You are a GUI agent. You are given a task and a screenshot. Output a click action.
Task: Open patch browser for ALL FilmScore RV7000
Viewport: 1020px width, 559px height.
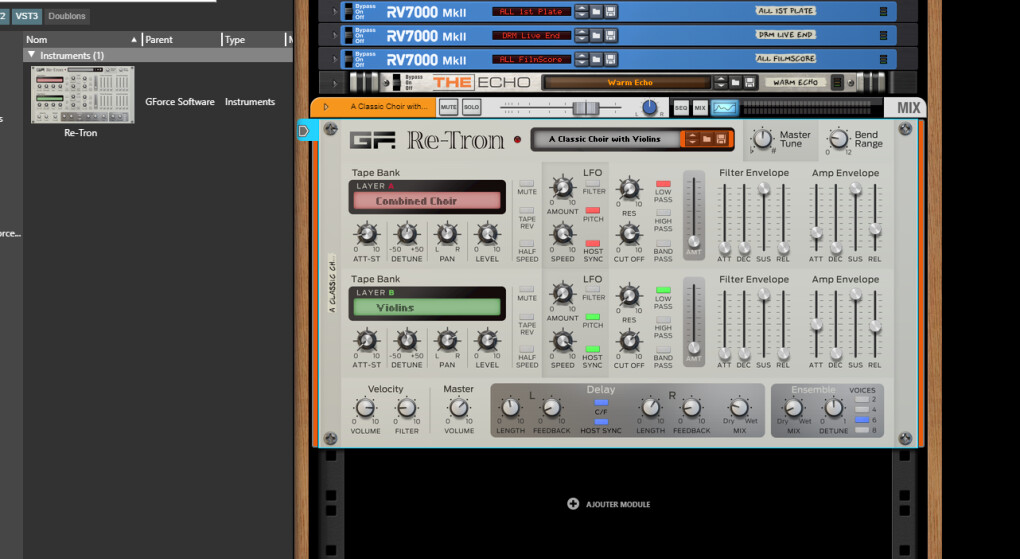[596, 59]
